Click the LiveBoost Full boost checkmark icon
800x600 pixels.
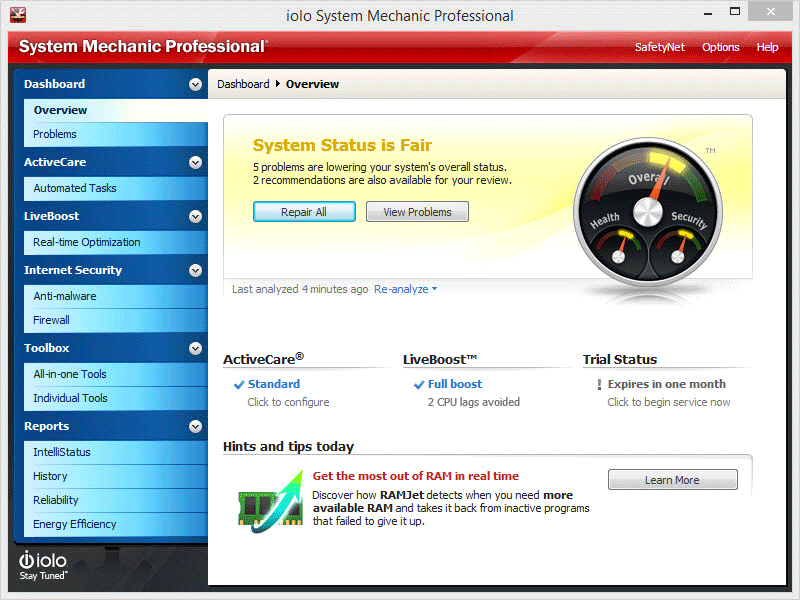(x=419, y=385)
